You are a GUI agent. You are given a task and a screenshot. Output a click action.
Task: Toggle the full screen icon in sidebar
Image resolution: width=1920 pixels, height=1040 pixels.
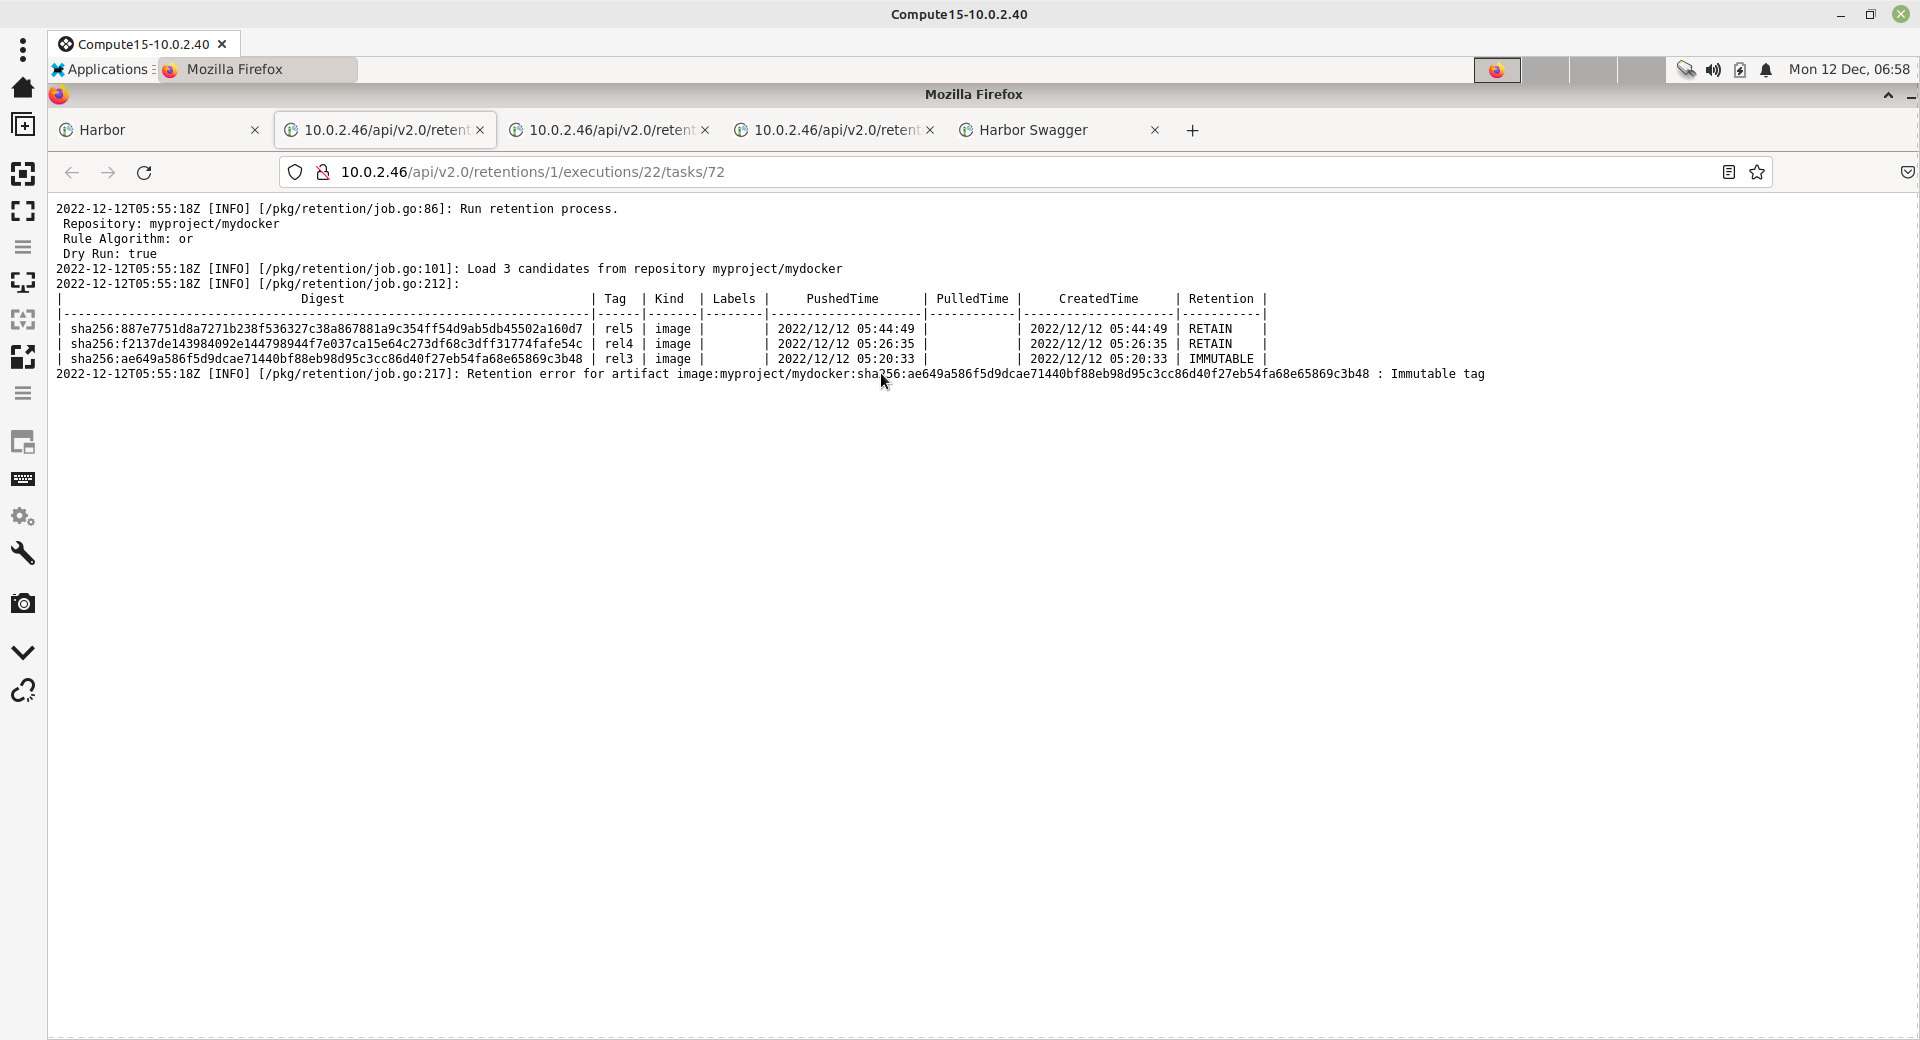click(23, 211)
